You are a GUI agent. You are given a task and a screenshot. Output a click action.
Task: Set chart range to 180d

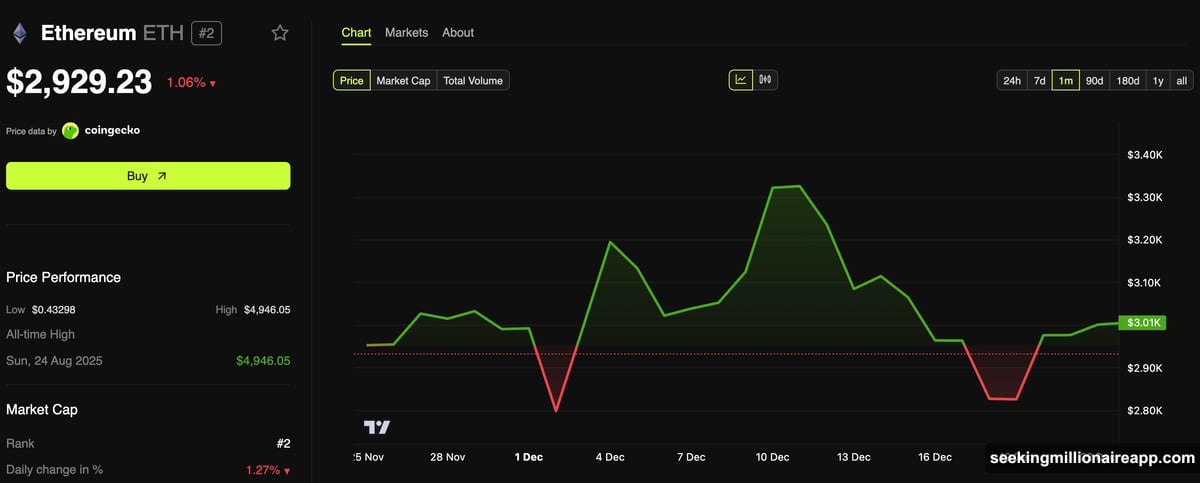click(x=1128, y=80)
